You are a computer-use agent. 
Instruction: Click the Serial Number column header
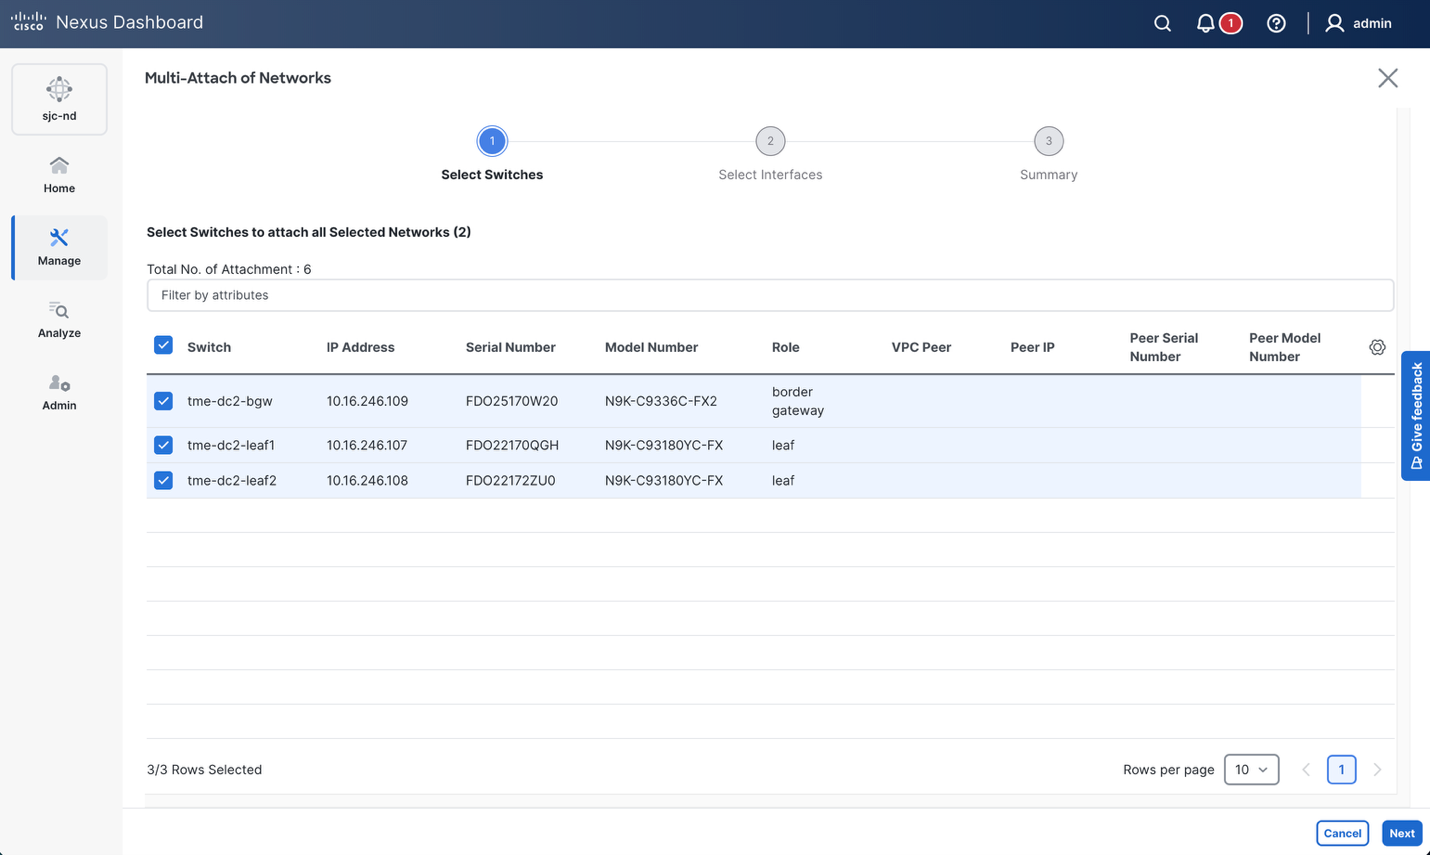pyautogui.click(x=510, y=347)
